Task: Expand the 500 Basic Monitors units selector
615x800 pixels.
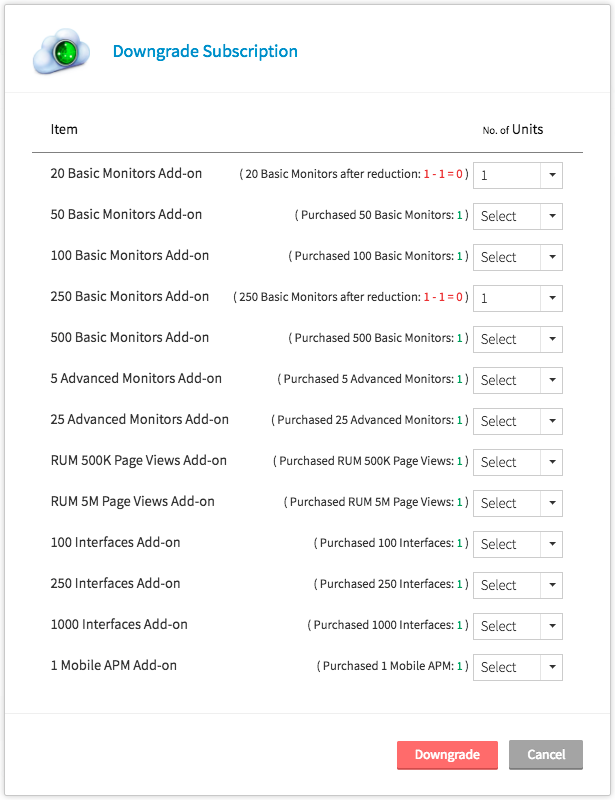Action: 518,339
